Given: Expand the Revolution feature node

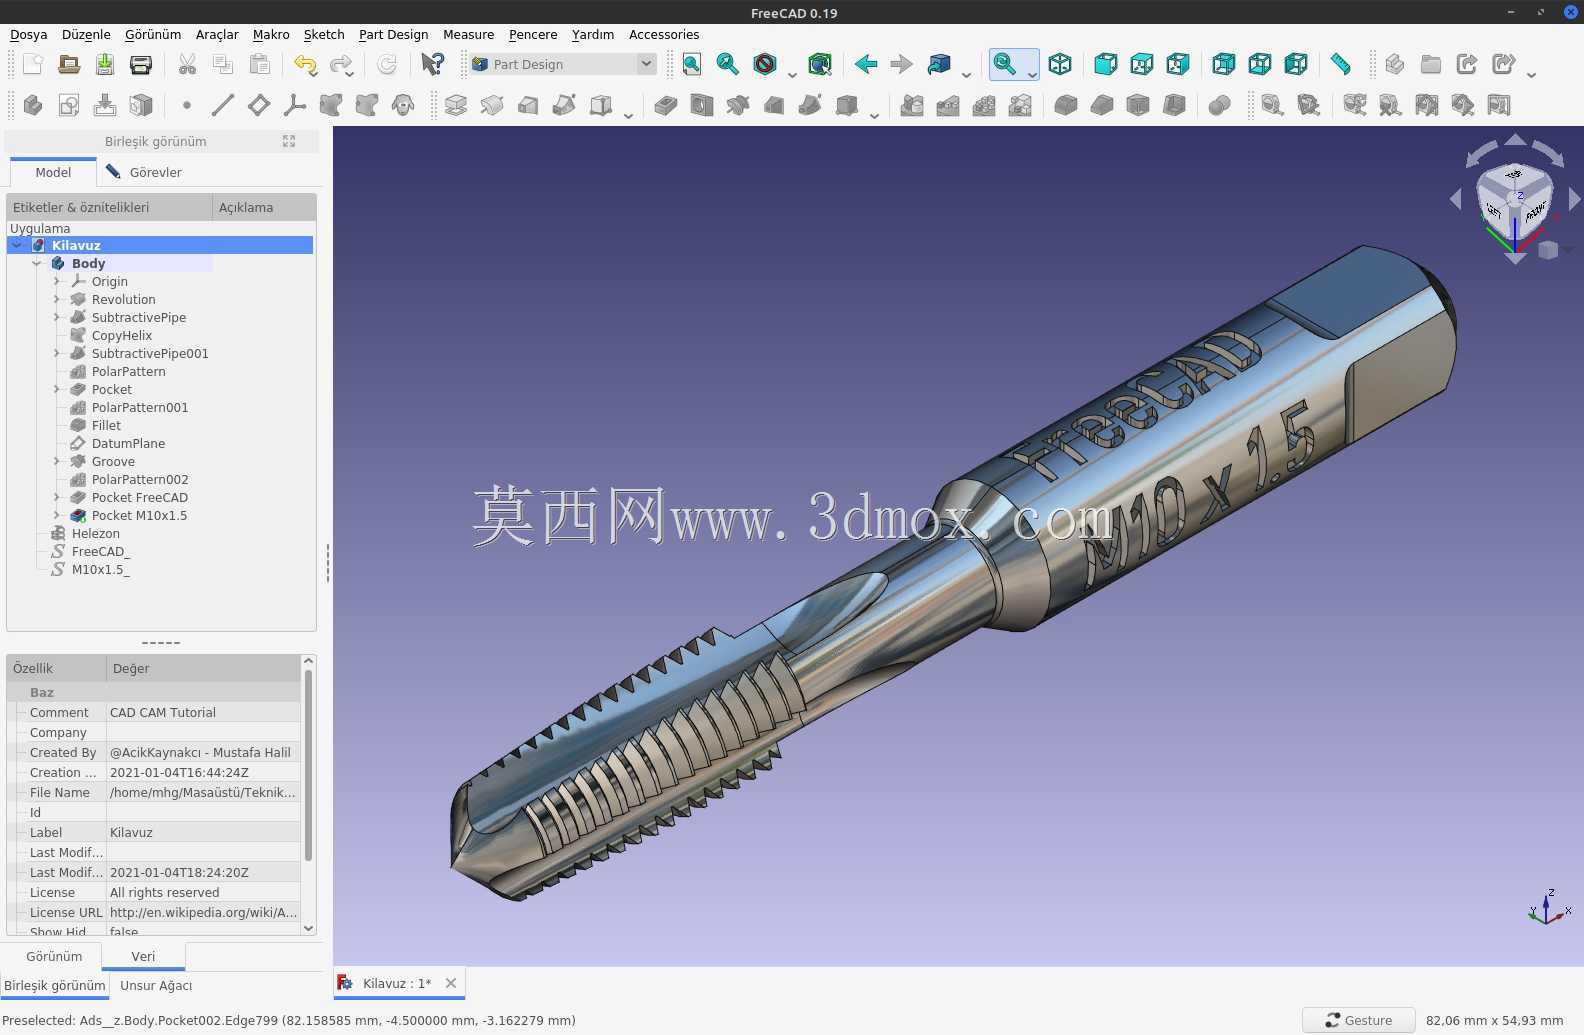Looking at the screenshot, I should point(57,299).
